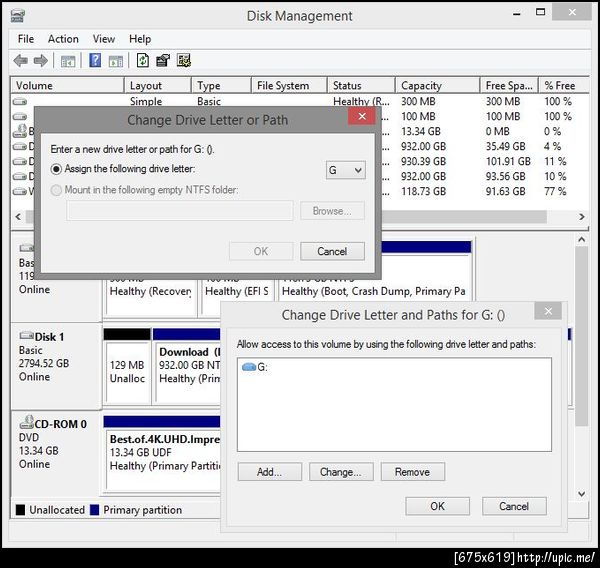Image resolution: width=600 pixels, height=568 pixels.
Task: Click the Browse... button
Action: (x=332, y=211)
